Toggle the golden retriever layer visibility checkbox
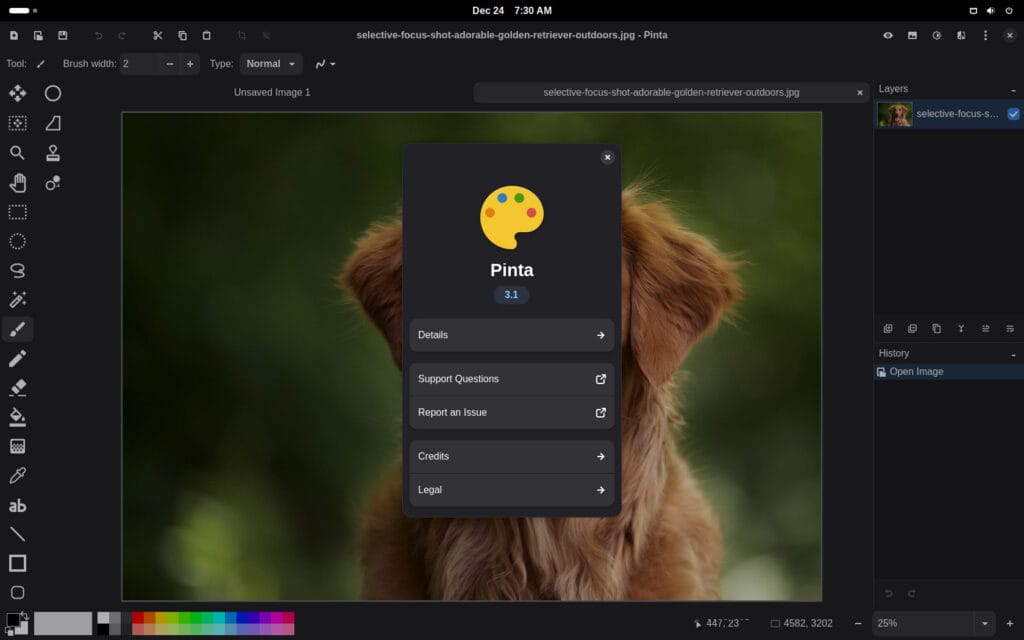The image size is (1024, 640). (1012, 114)
